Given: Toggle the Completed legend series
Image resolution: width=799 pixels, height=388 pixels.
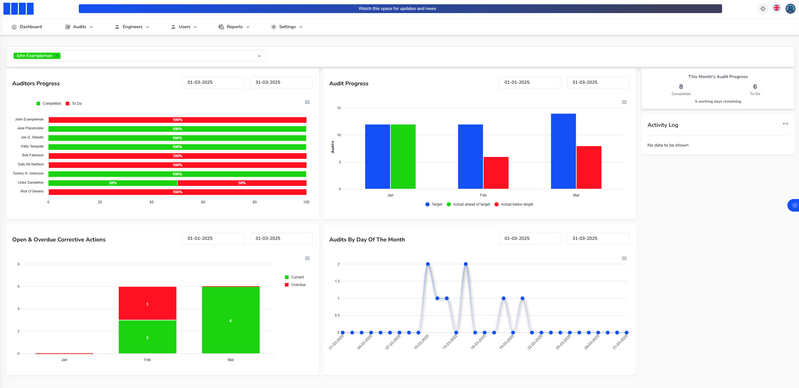Looking at the screenshot, I should [x=48, y=104].
